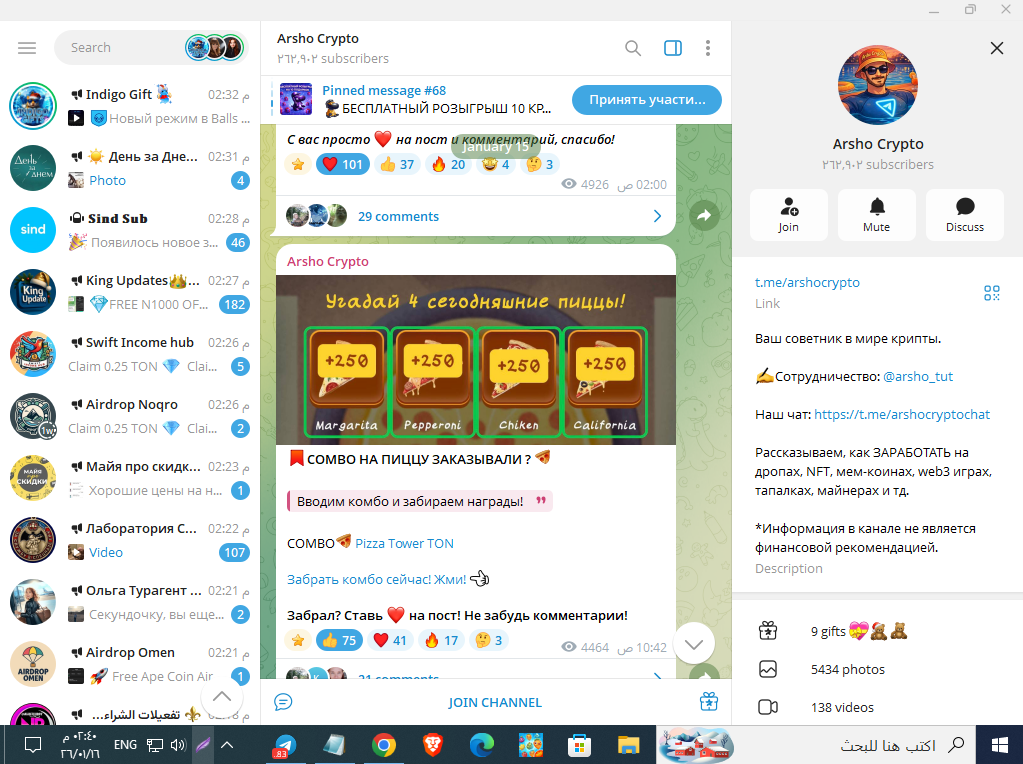Toggle the heart 41 reaction
This screenshot has height=764, width=1023.
pyautogui.click(x=389, y=641)
